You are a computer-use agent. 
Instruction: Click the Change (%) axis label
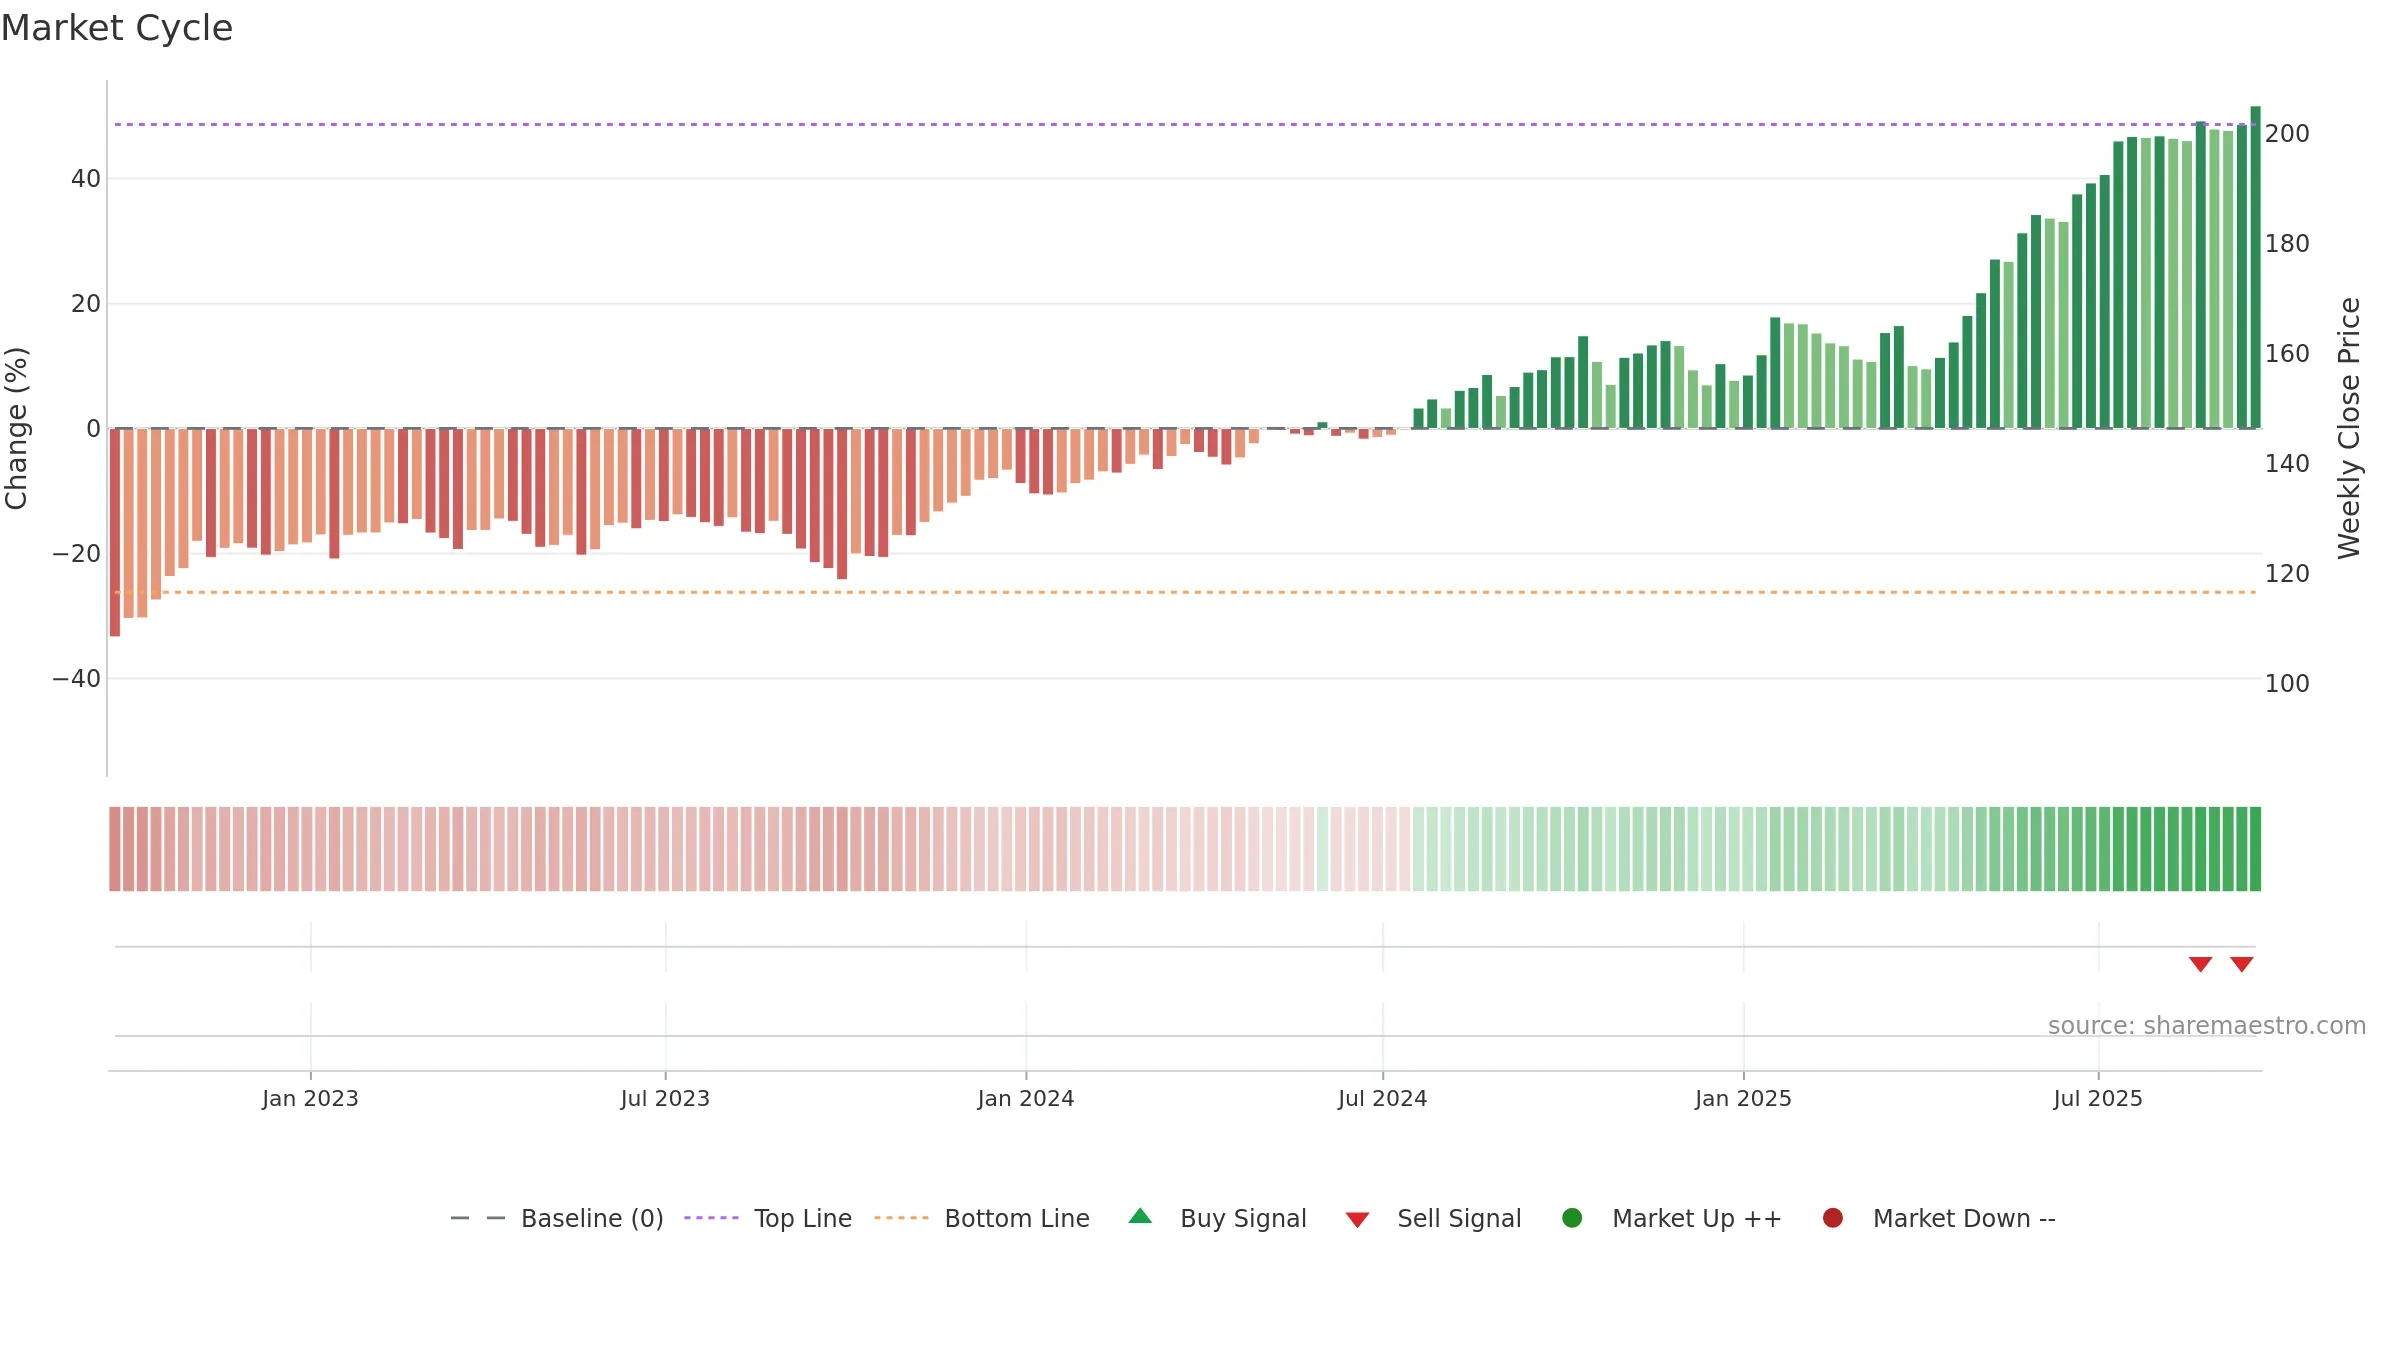tap(16, 428)
